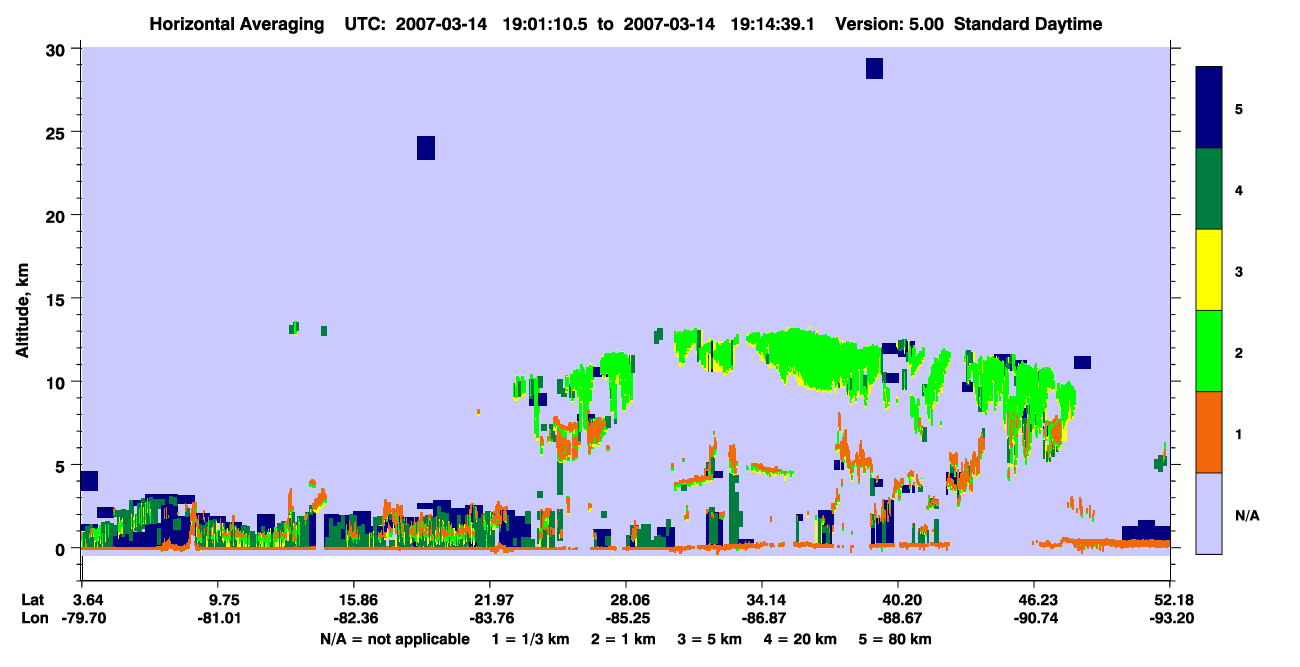
Task: Click longitude value -81.01
Action: [220, 619]
